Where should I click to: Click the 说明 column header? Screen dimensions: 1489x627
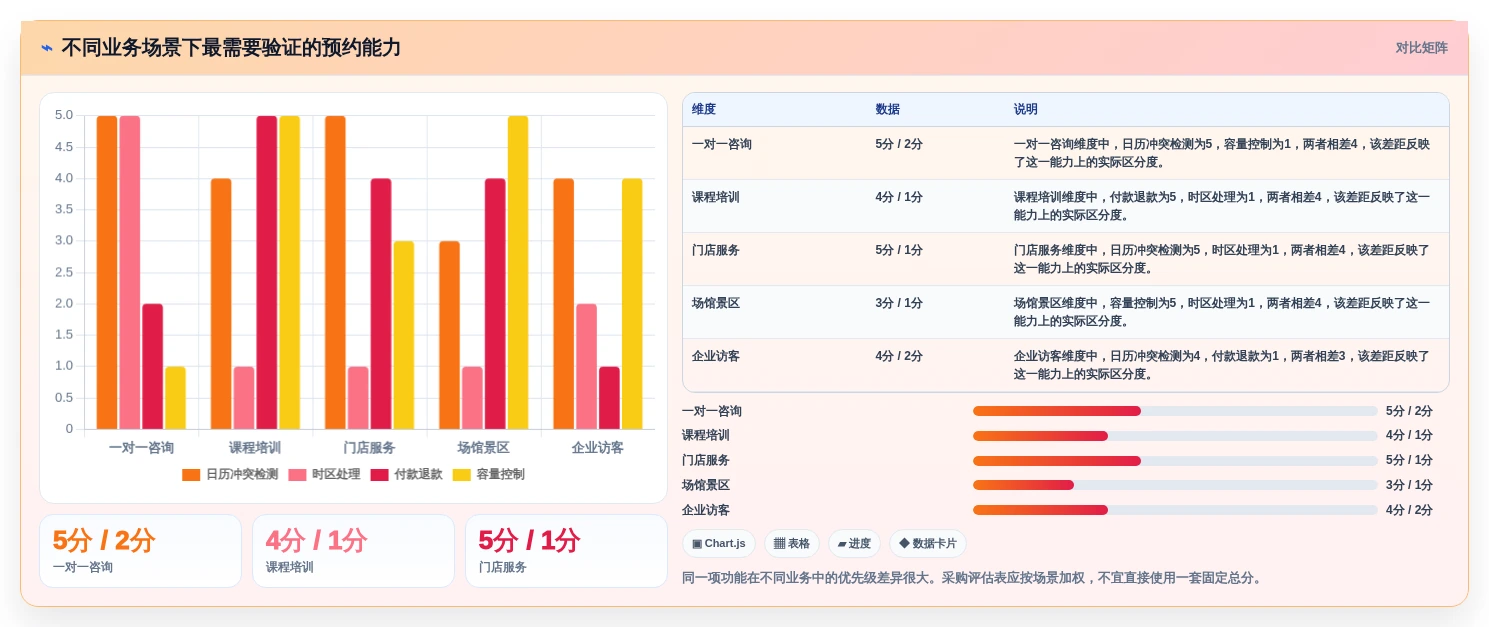click(1026, 109)
